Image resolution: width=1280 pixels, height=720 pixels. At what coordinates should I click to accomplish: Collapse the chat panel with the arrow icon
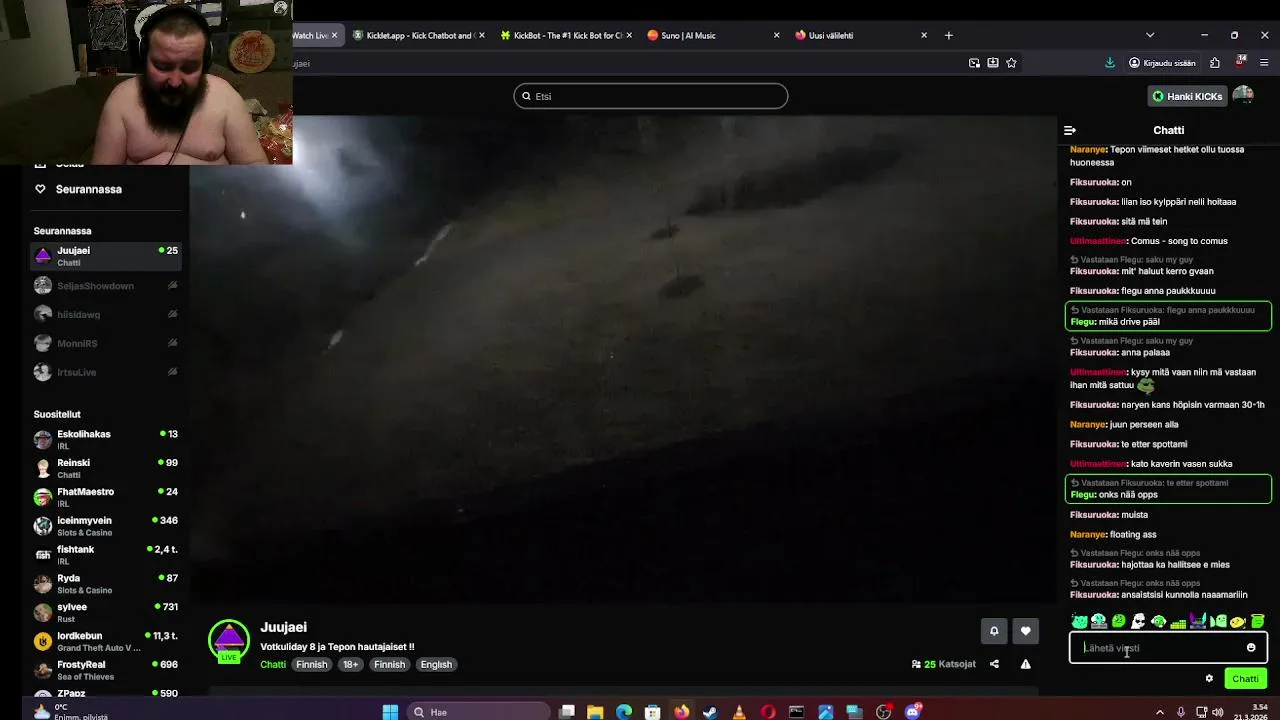click(1070, 130)
